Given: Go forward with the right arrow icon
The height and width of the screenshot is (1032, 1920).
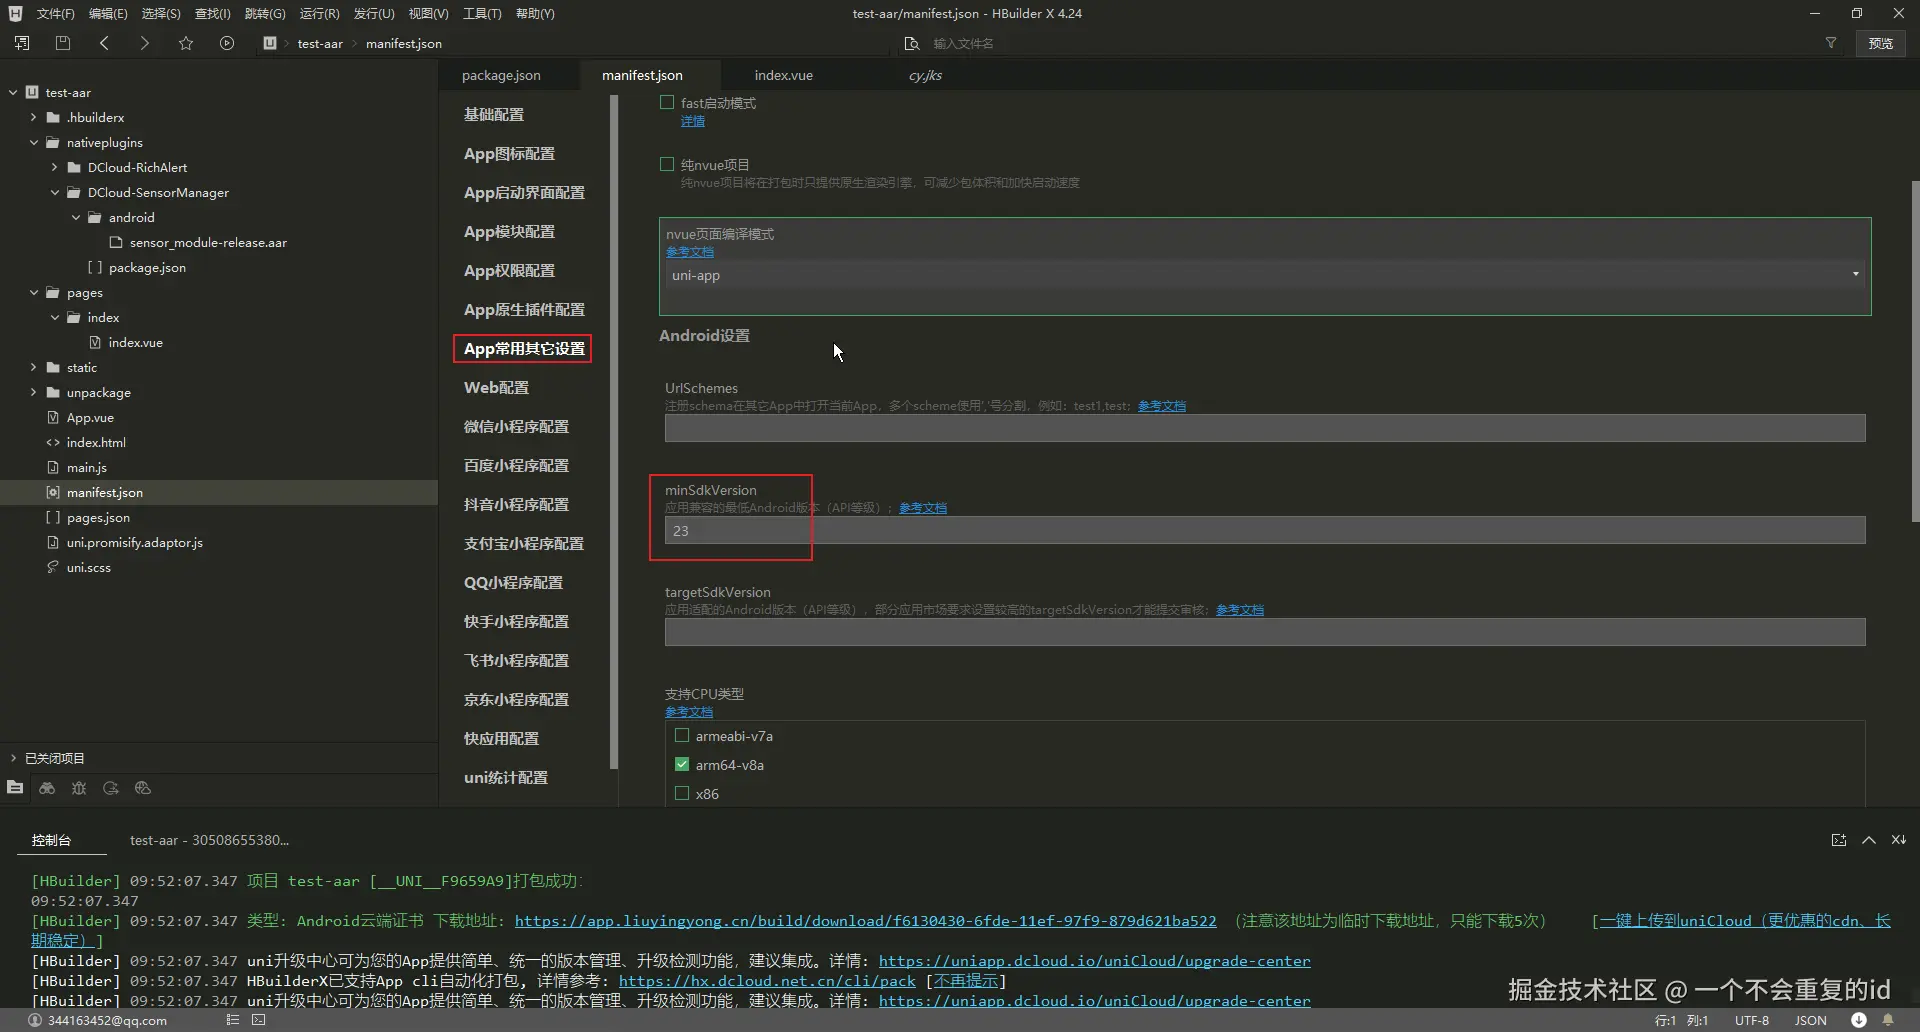Looking at the screenshot, I should point(145,43).
